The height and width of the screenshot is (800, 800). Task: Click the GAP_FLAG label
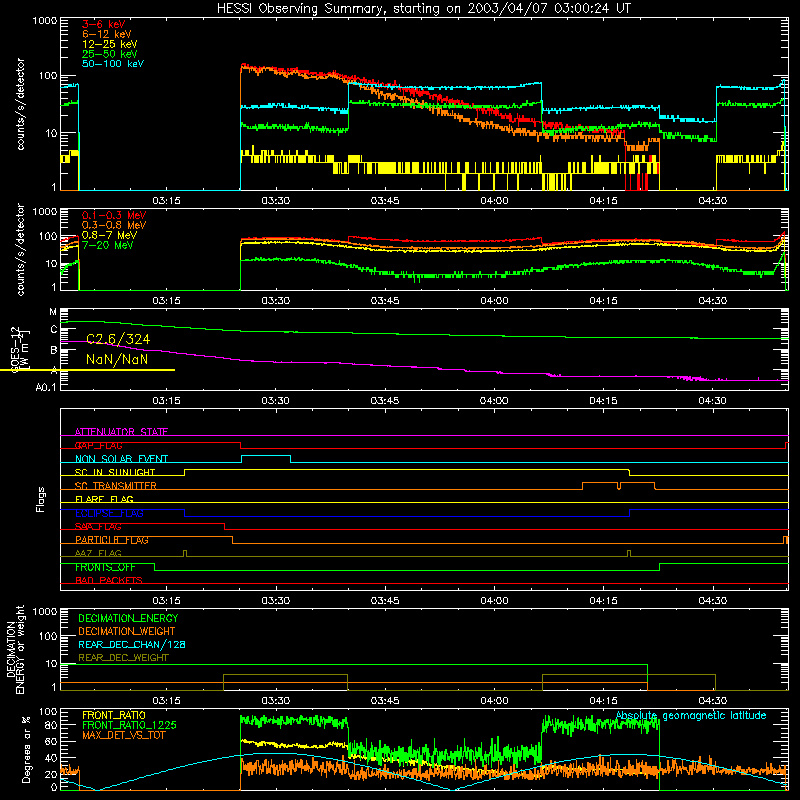click(x=98, y=445)
